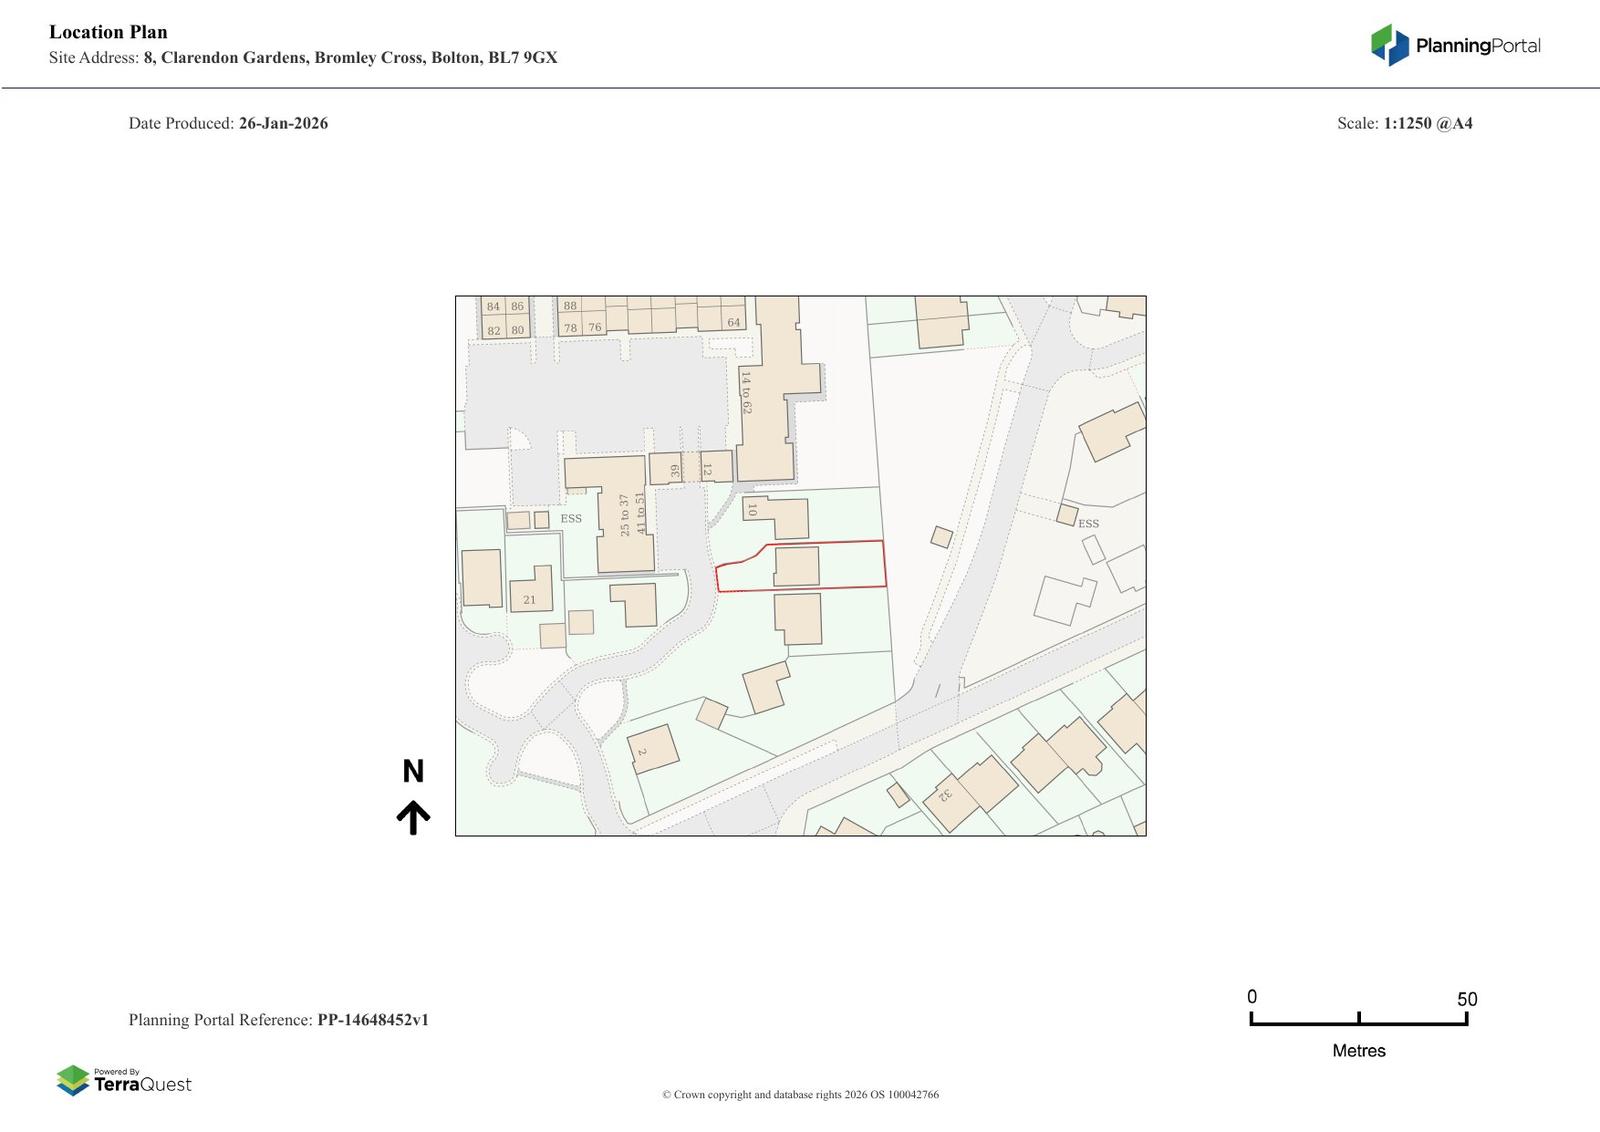Click the north arrow symbol

pyautogui.click(x=413, y=817)
